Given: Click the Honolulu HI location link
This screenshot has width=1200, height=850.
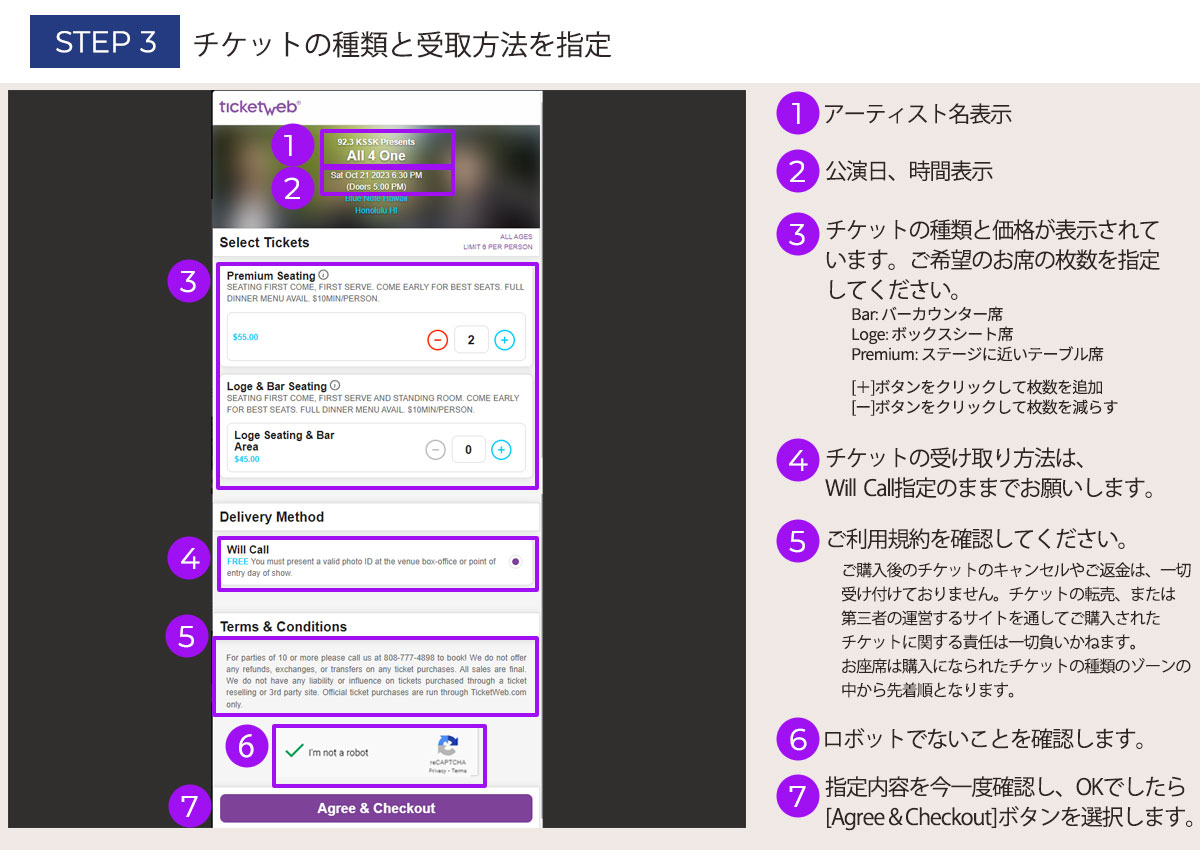Looking at the screenshot, I should click(x=376, y=212).
